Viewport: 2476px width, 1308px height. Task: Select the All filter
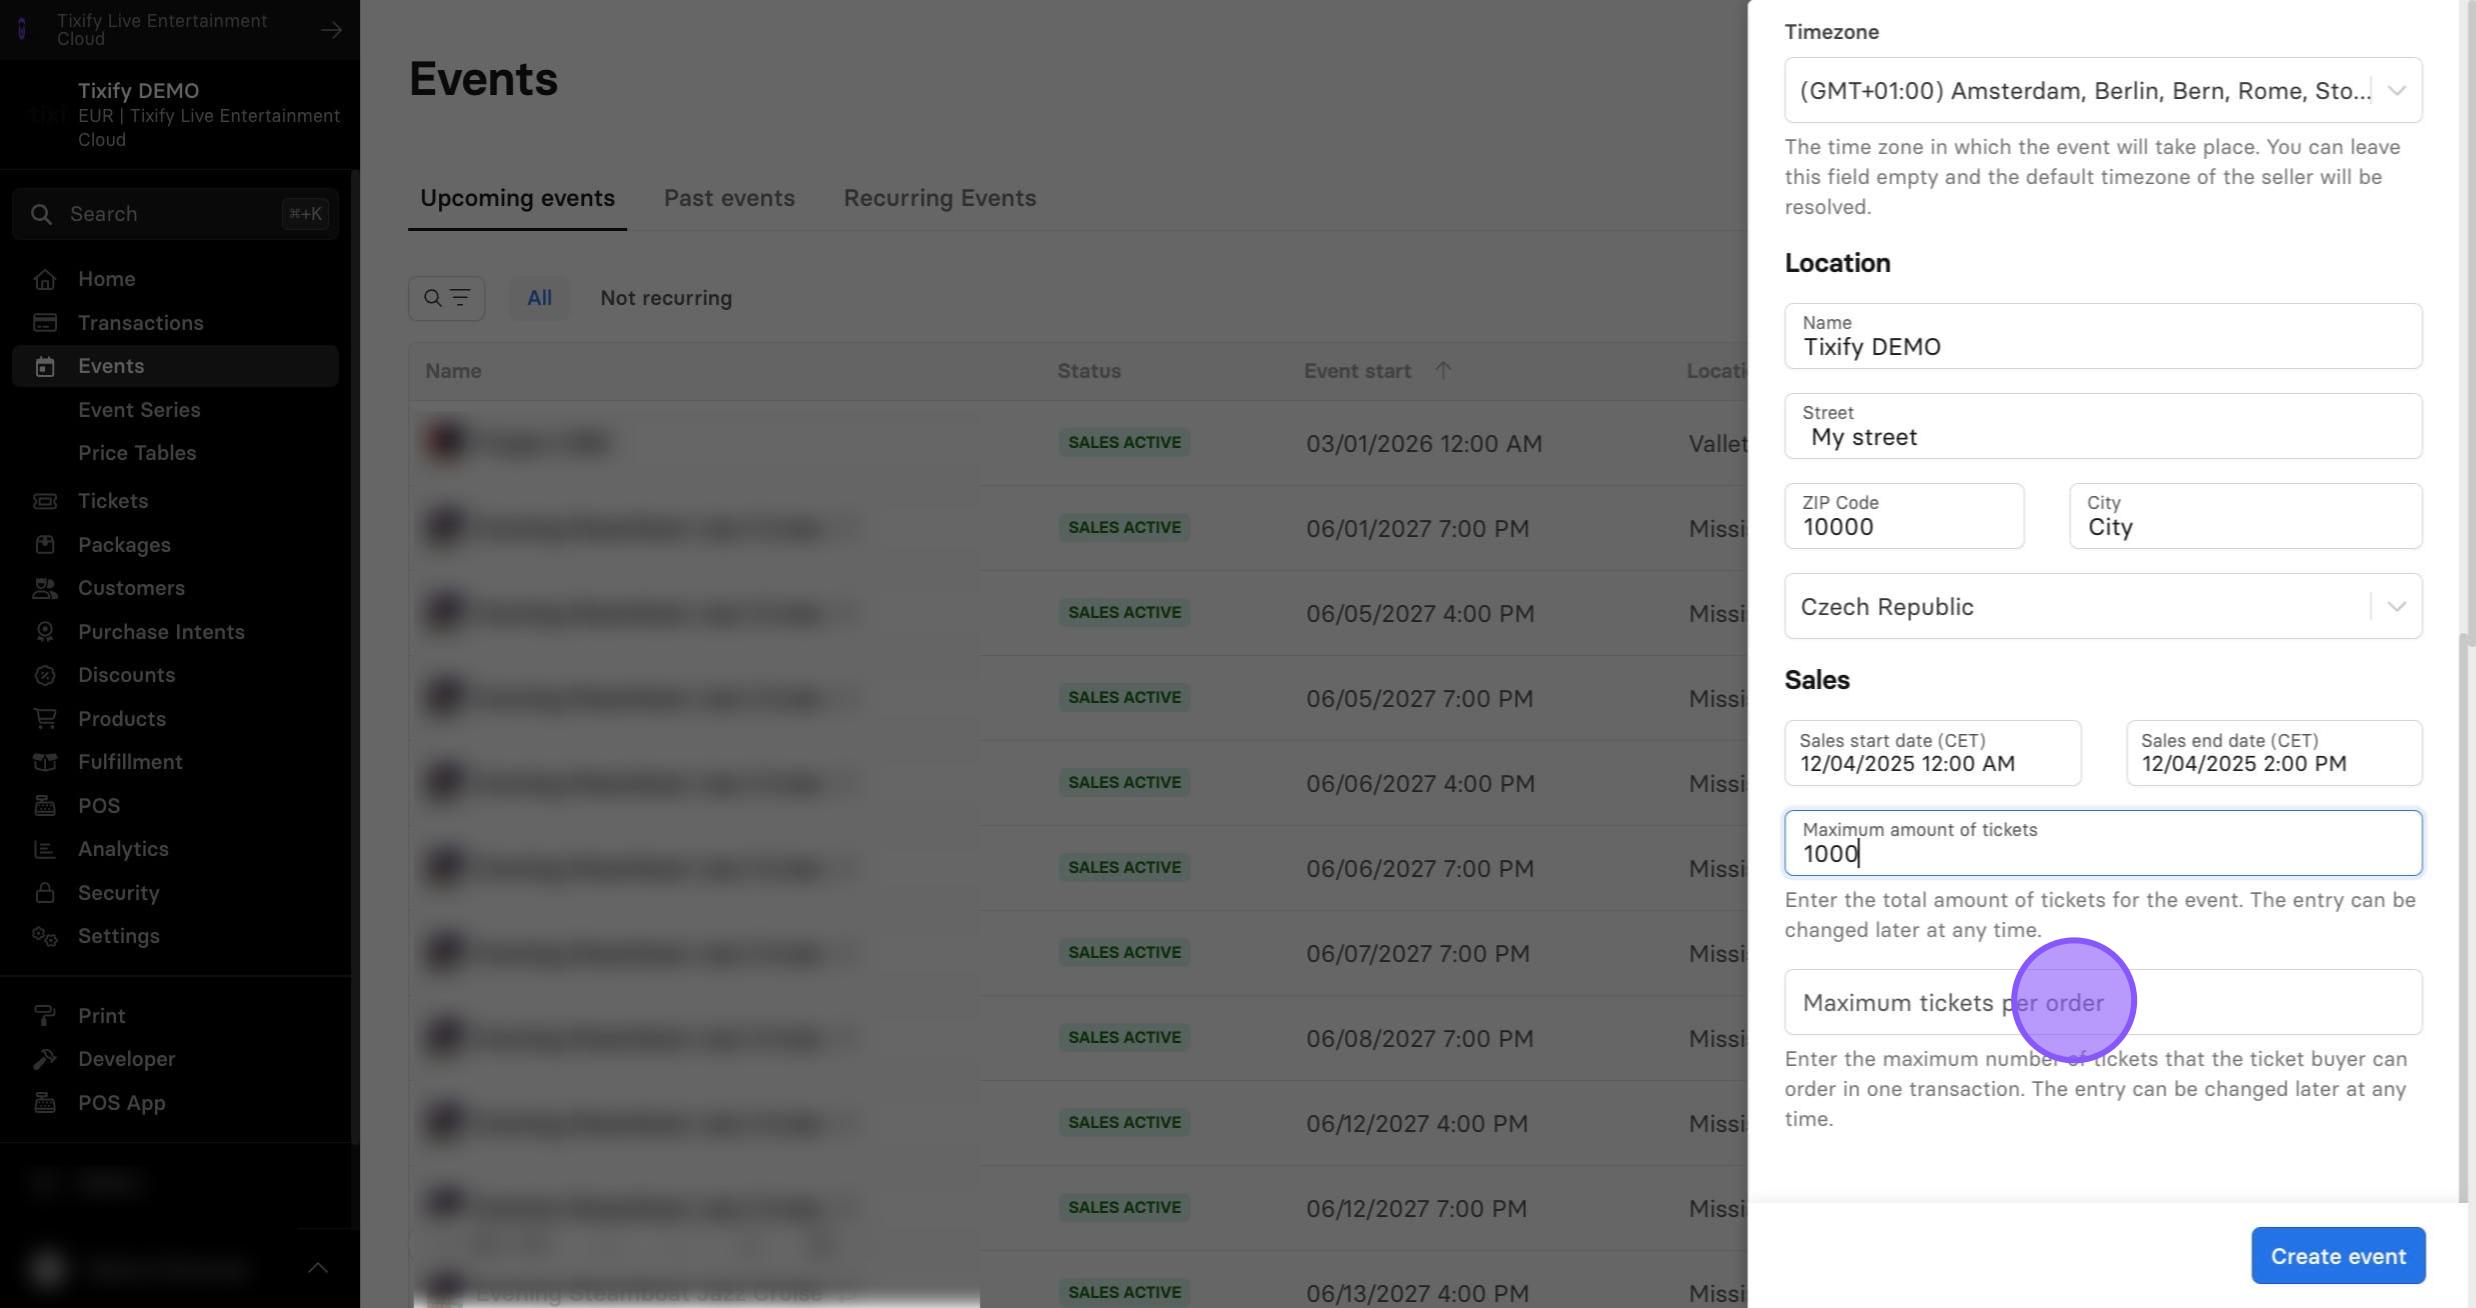539,298
